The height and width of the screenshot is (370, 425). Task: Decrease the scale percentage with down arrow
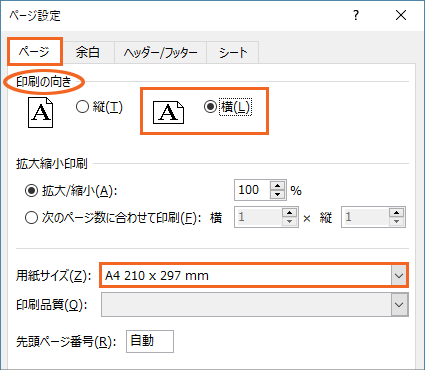(278, 195)
